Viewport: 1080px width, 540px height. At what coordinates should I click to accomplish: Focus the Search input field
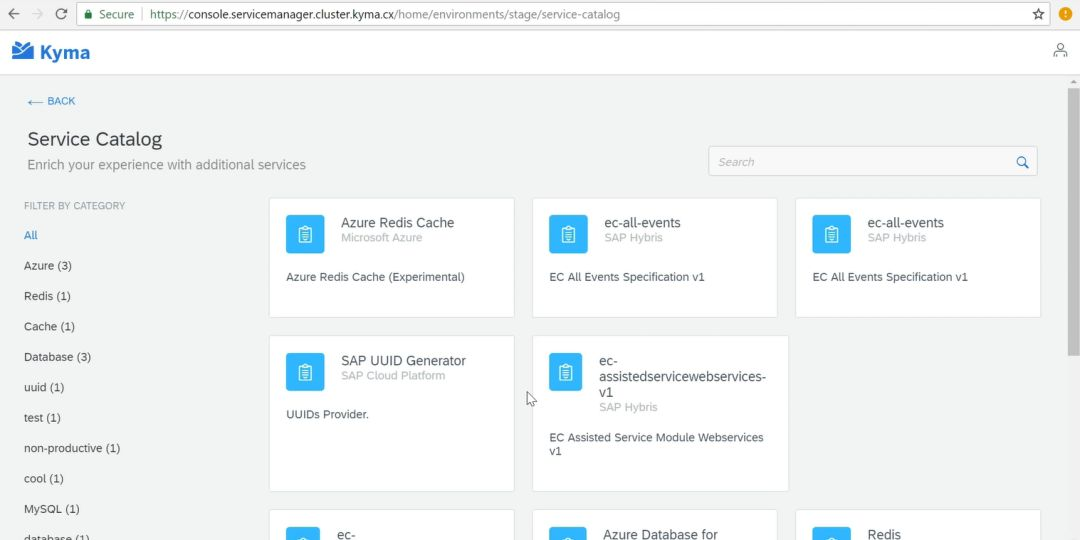coord(873,162)
